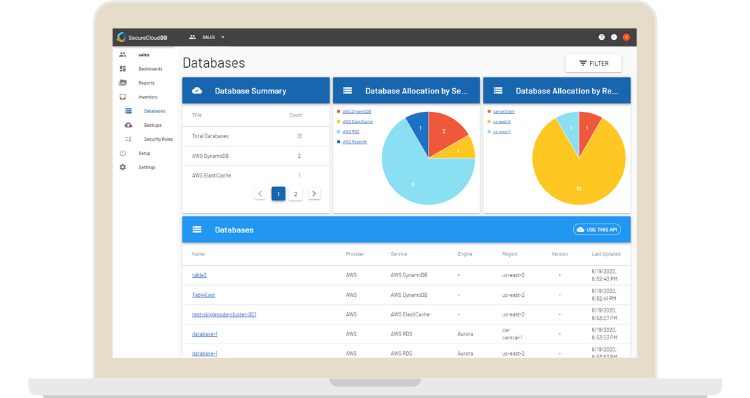Click the Setup power icon in the sidebar
The width and height of the screenshot is (750, 398).
point(123,153)
